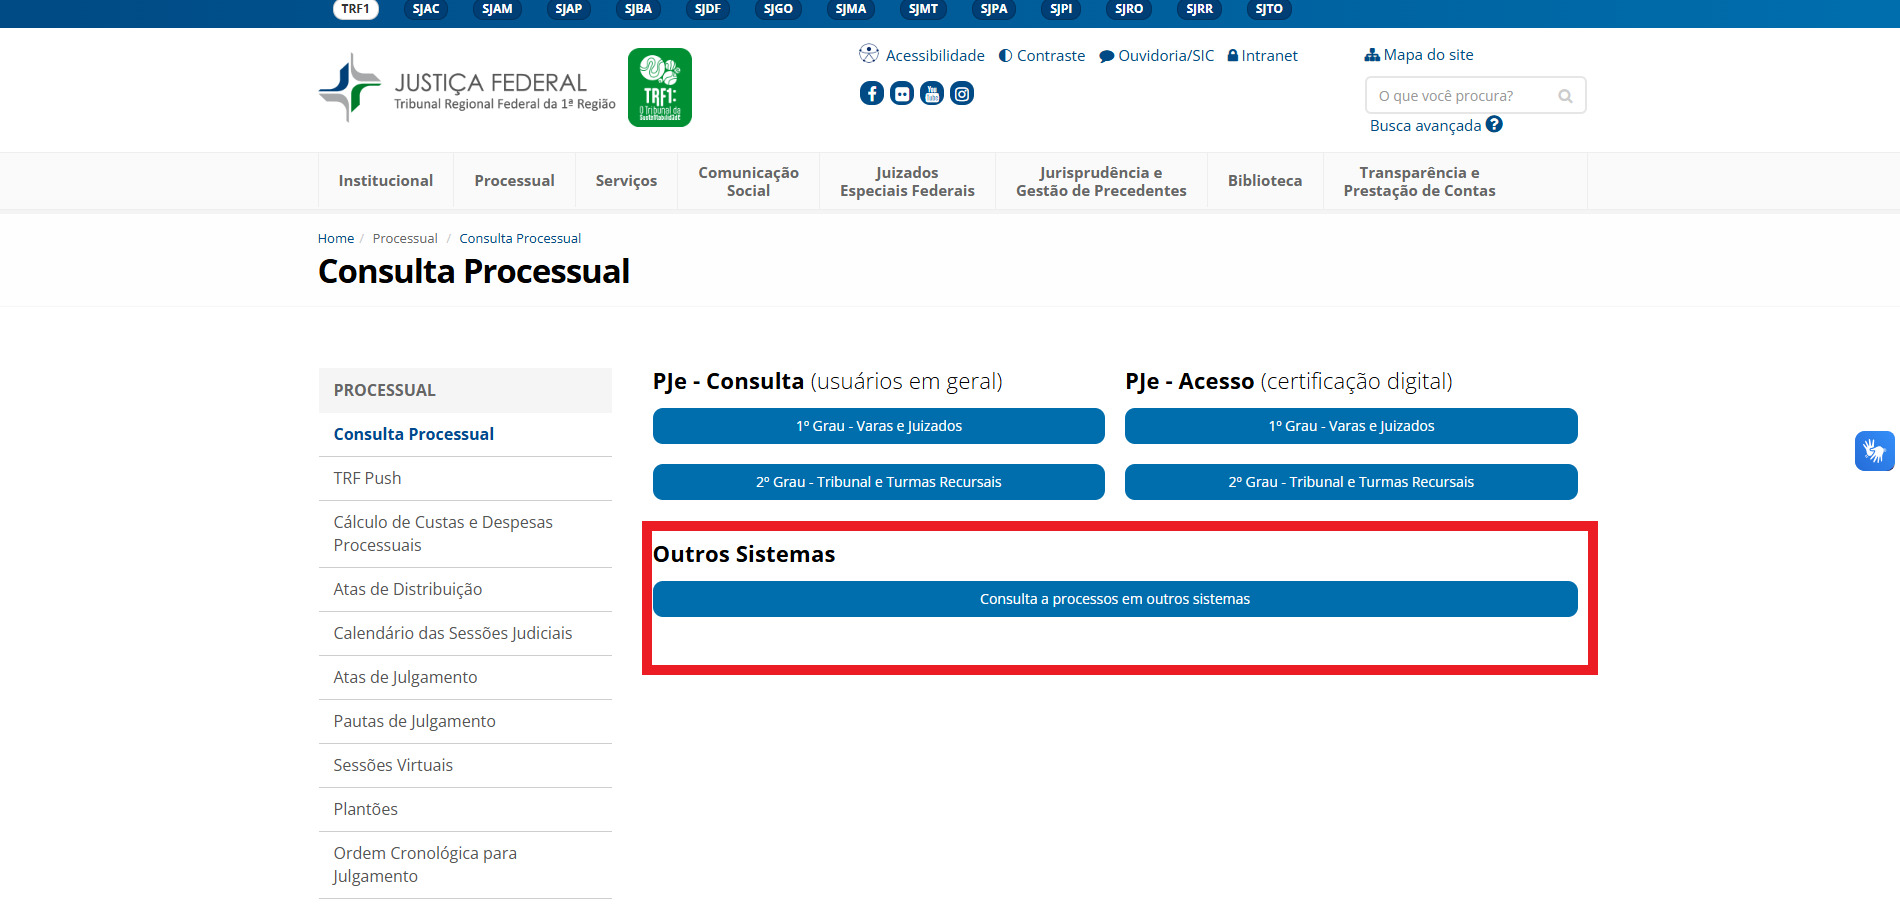Click the TRF1 sustainability green logo
Image resolution: width=1900 pixels, height=910 pixels.
[659, 88]
